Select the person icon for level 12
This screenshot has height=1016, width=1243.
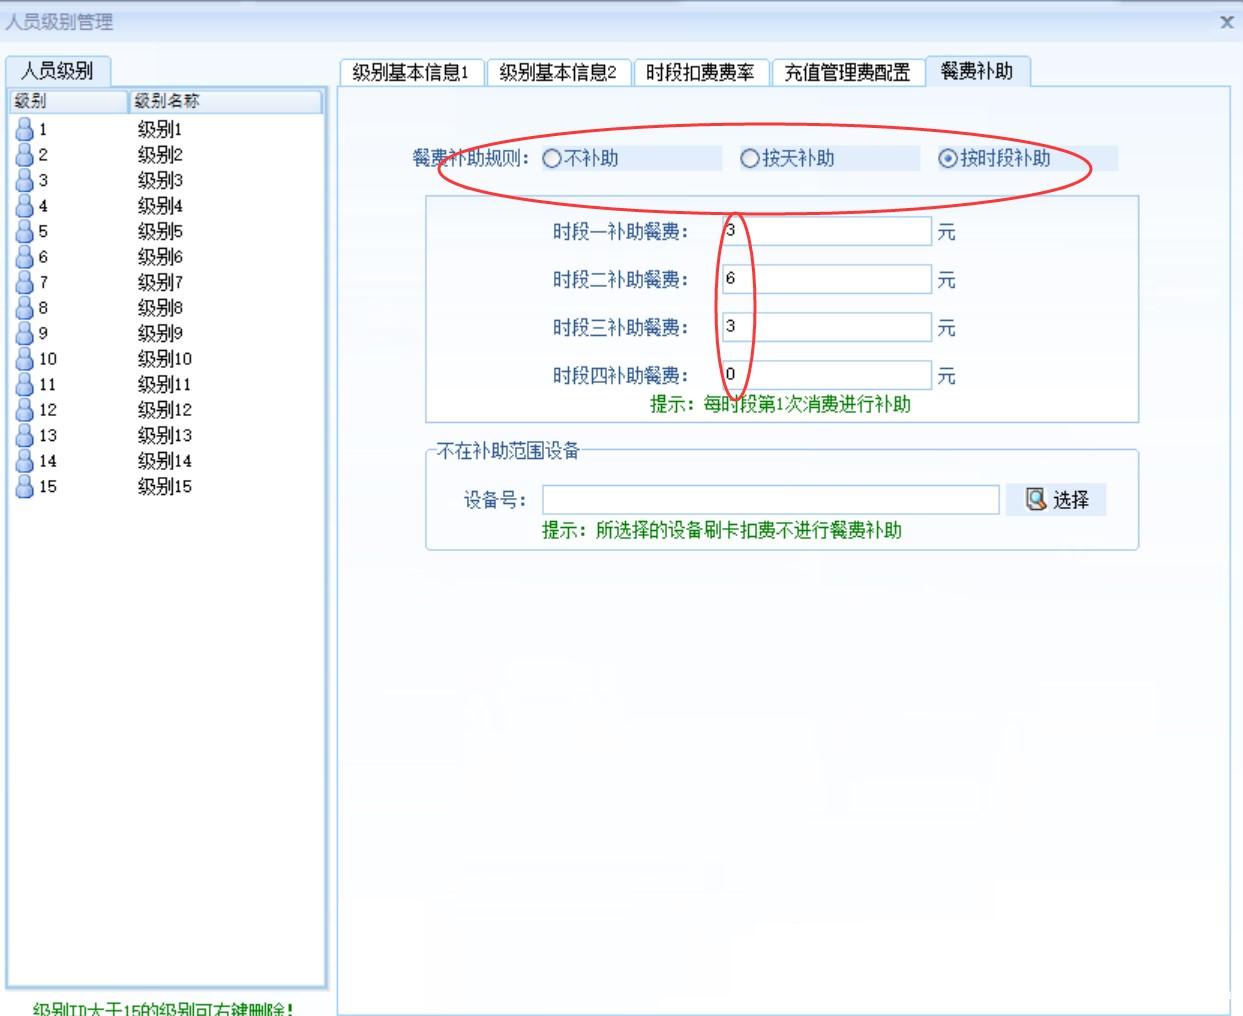[25, 410]
